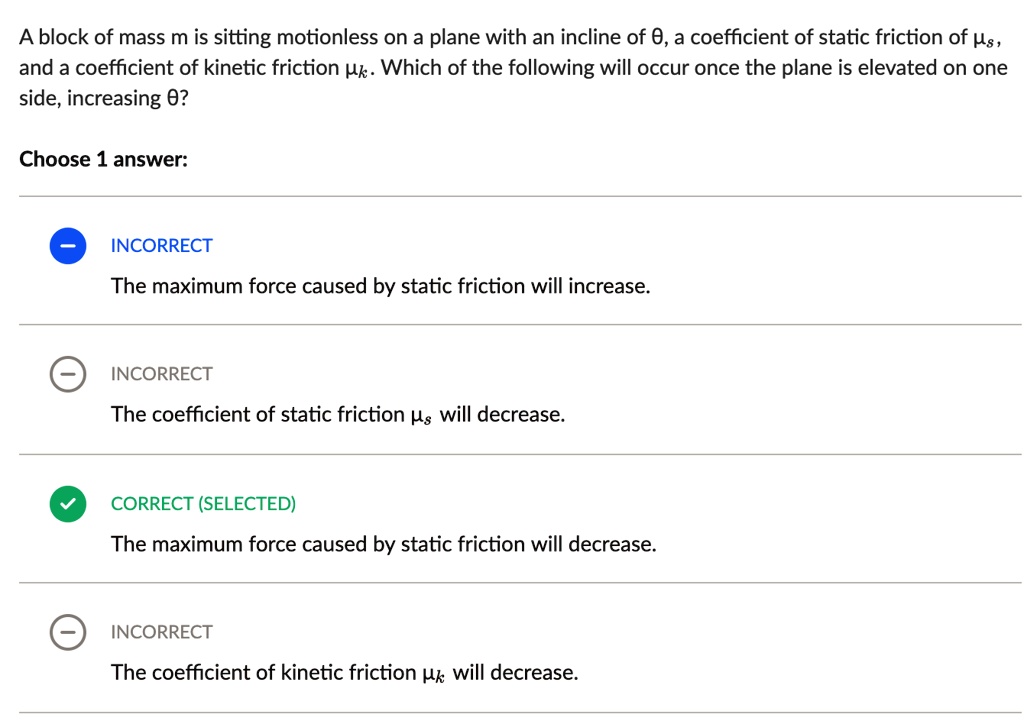The height and width of the screenshot is (724, 1024).
Task: Select answer "maximum force of static friction will decrease"
Action: [x=383, y=544]
